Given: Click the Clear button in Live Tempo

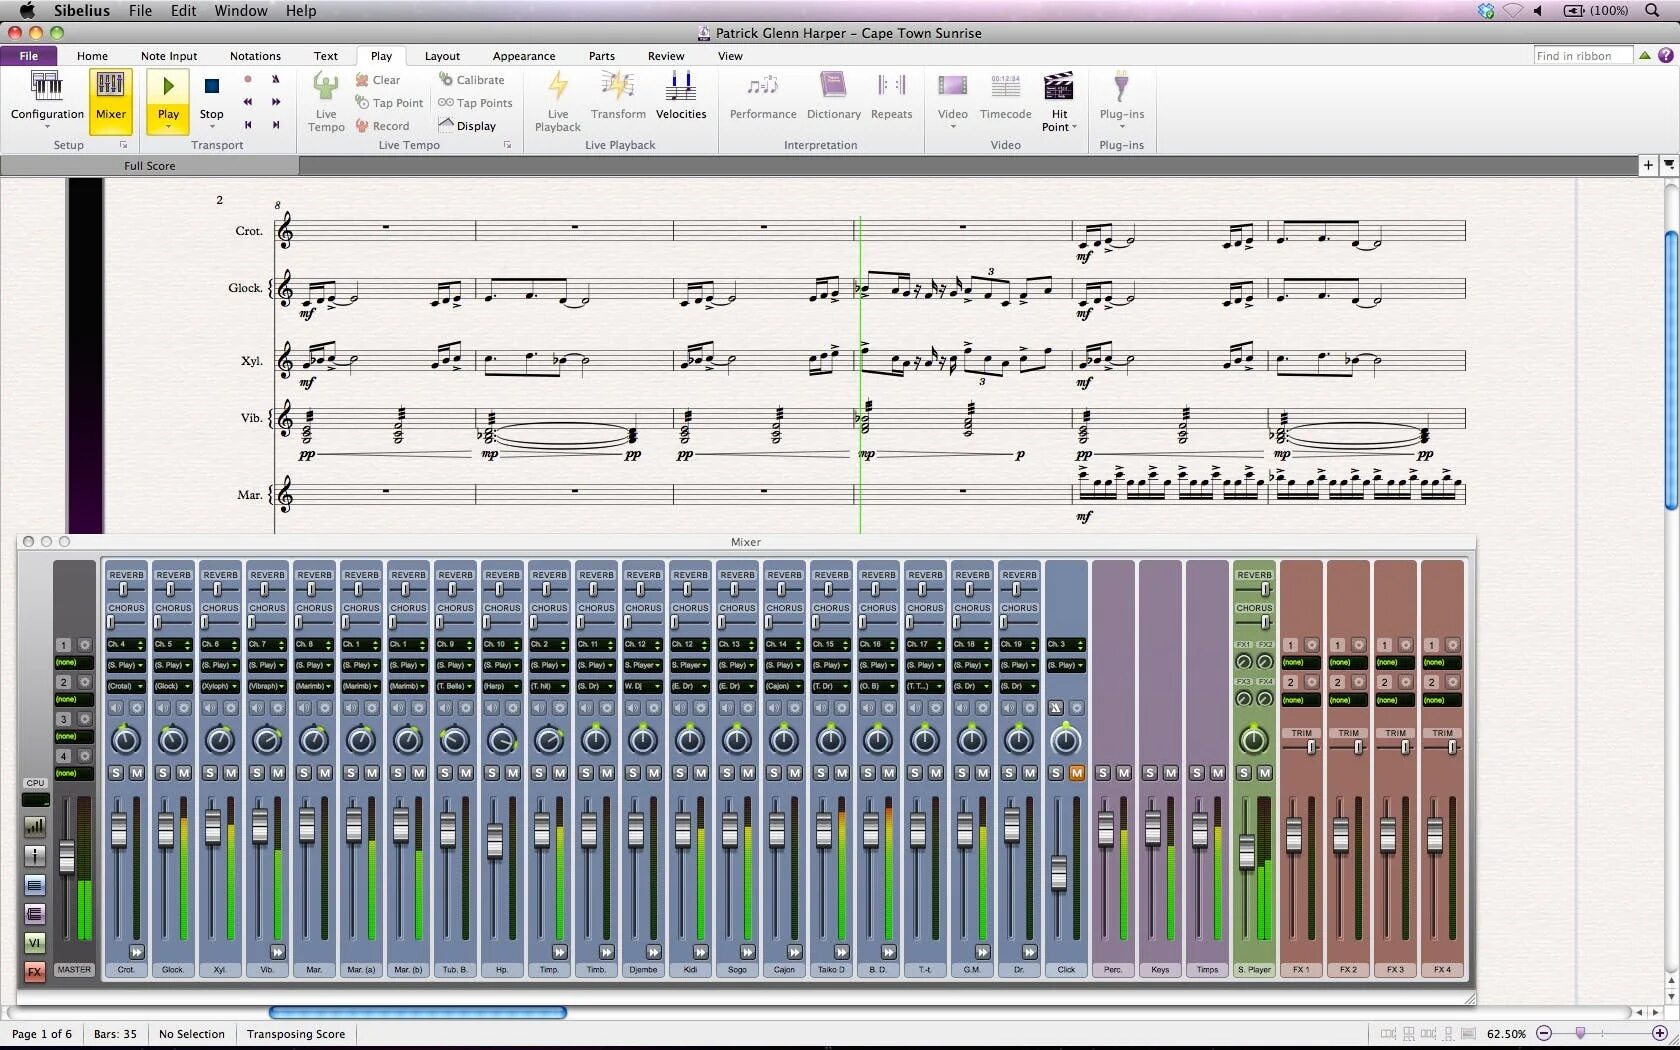Looking at the screenshot, I should point(378,80).
